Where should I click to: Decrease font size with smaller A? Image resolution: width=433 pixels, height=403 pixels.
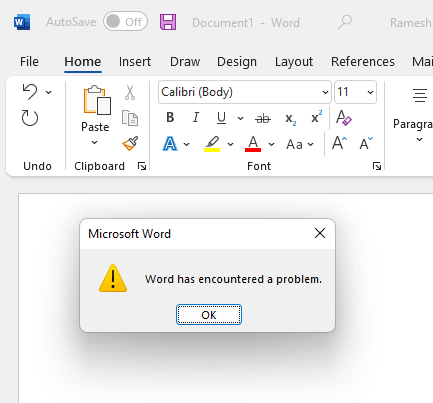(366, 143)
